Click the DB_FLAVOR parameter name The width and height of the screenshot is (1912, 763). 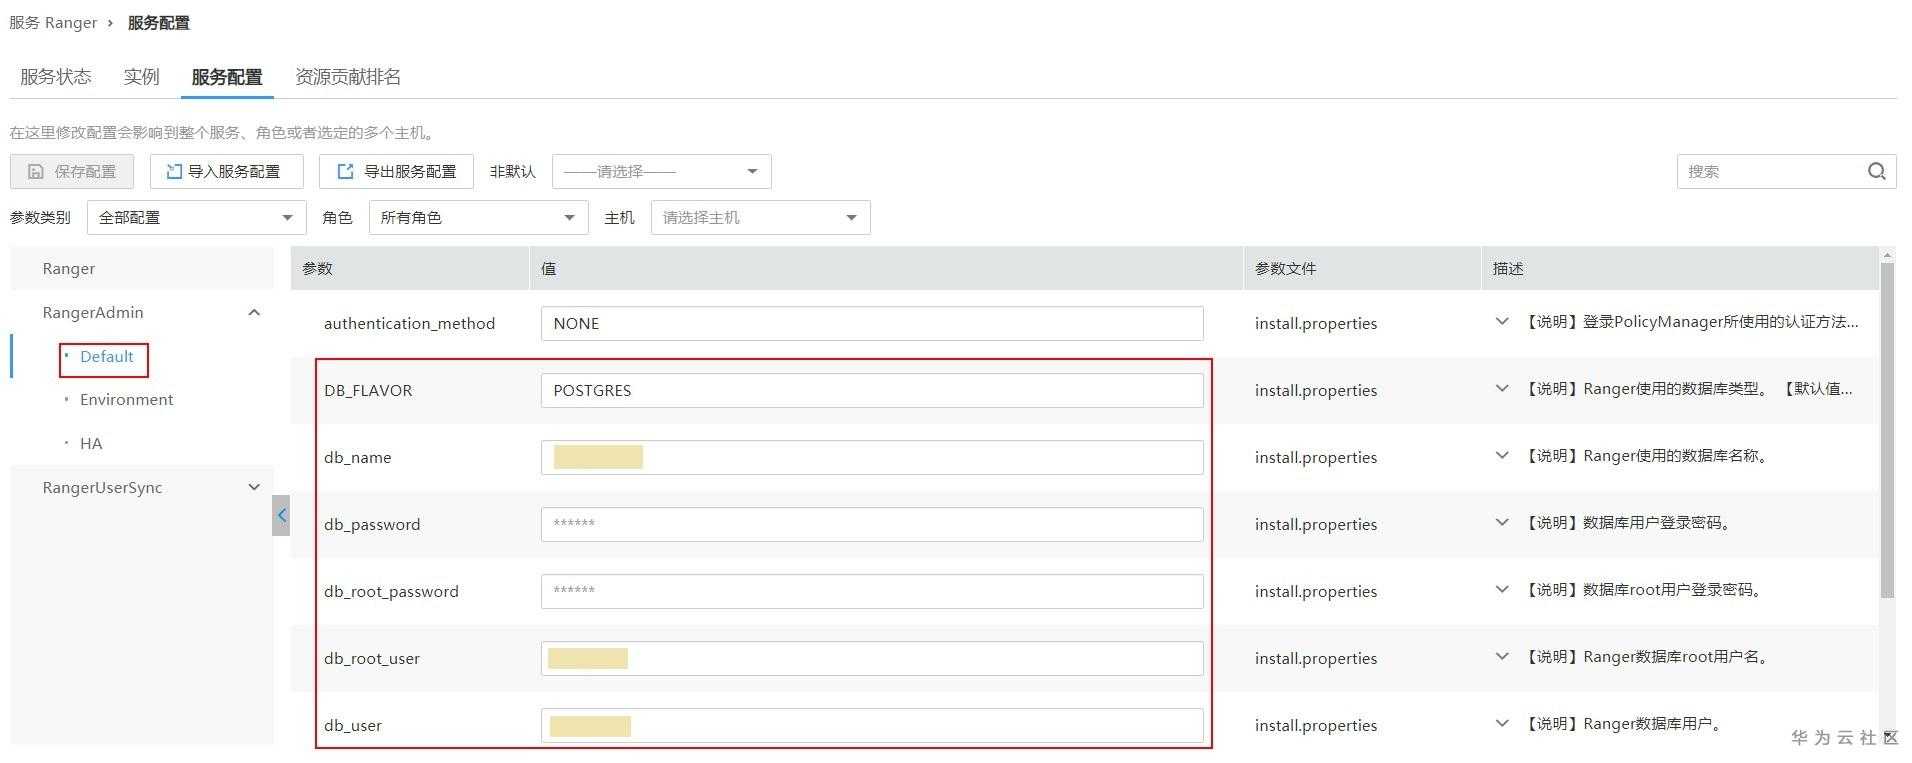368,390
